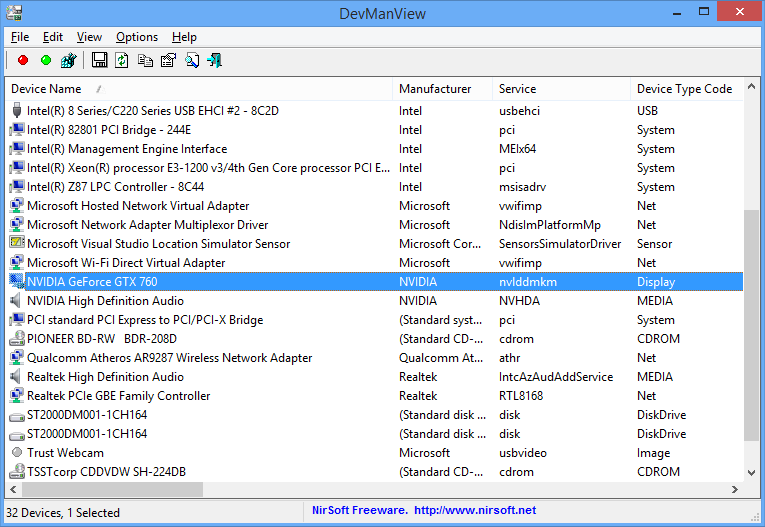Open the Properties toolbar icon
The height and width of the screenshot is (527, 765).
[x=168, y=61]
